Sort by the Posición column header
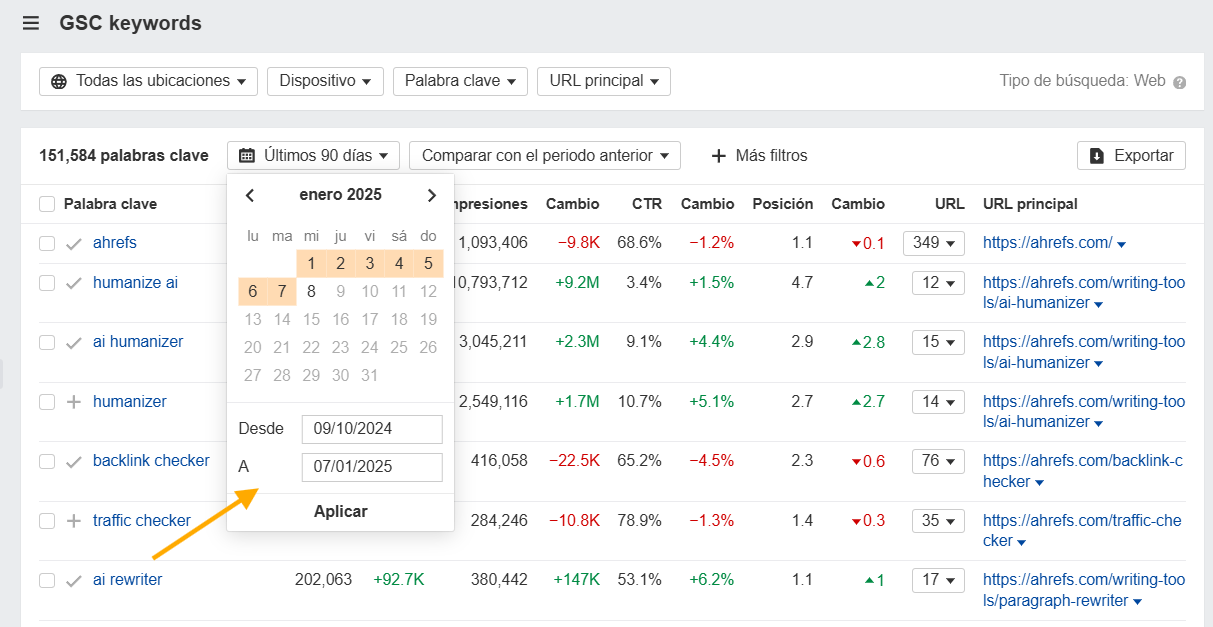Screen dimensions: 1213x627 tap(783, 204)
